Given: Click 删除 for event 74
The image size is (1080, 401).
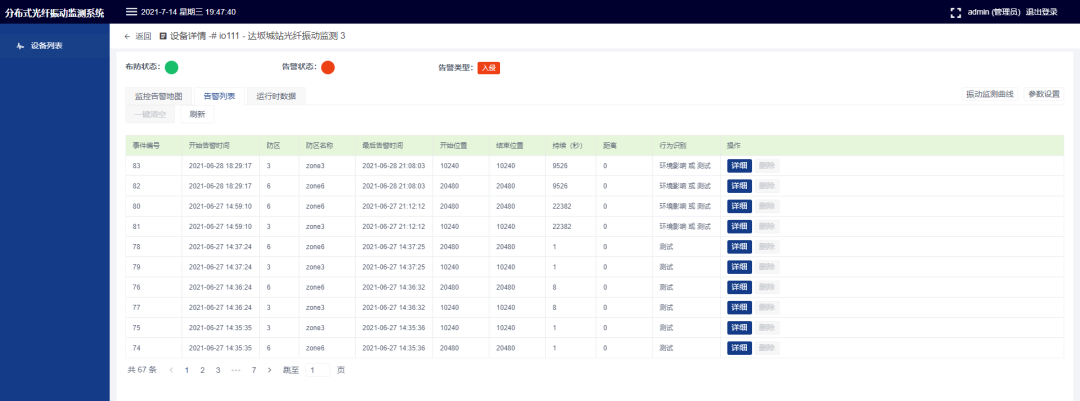Looking at the screenshot, I should 767,348.
